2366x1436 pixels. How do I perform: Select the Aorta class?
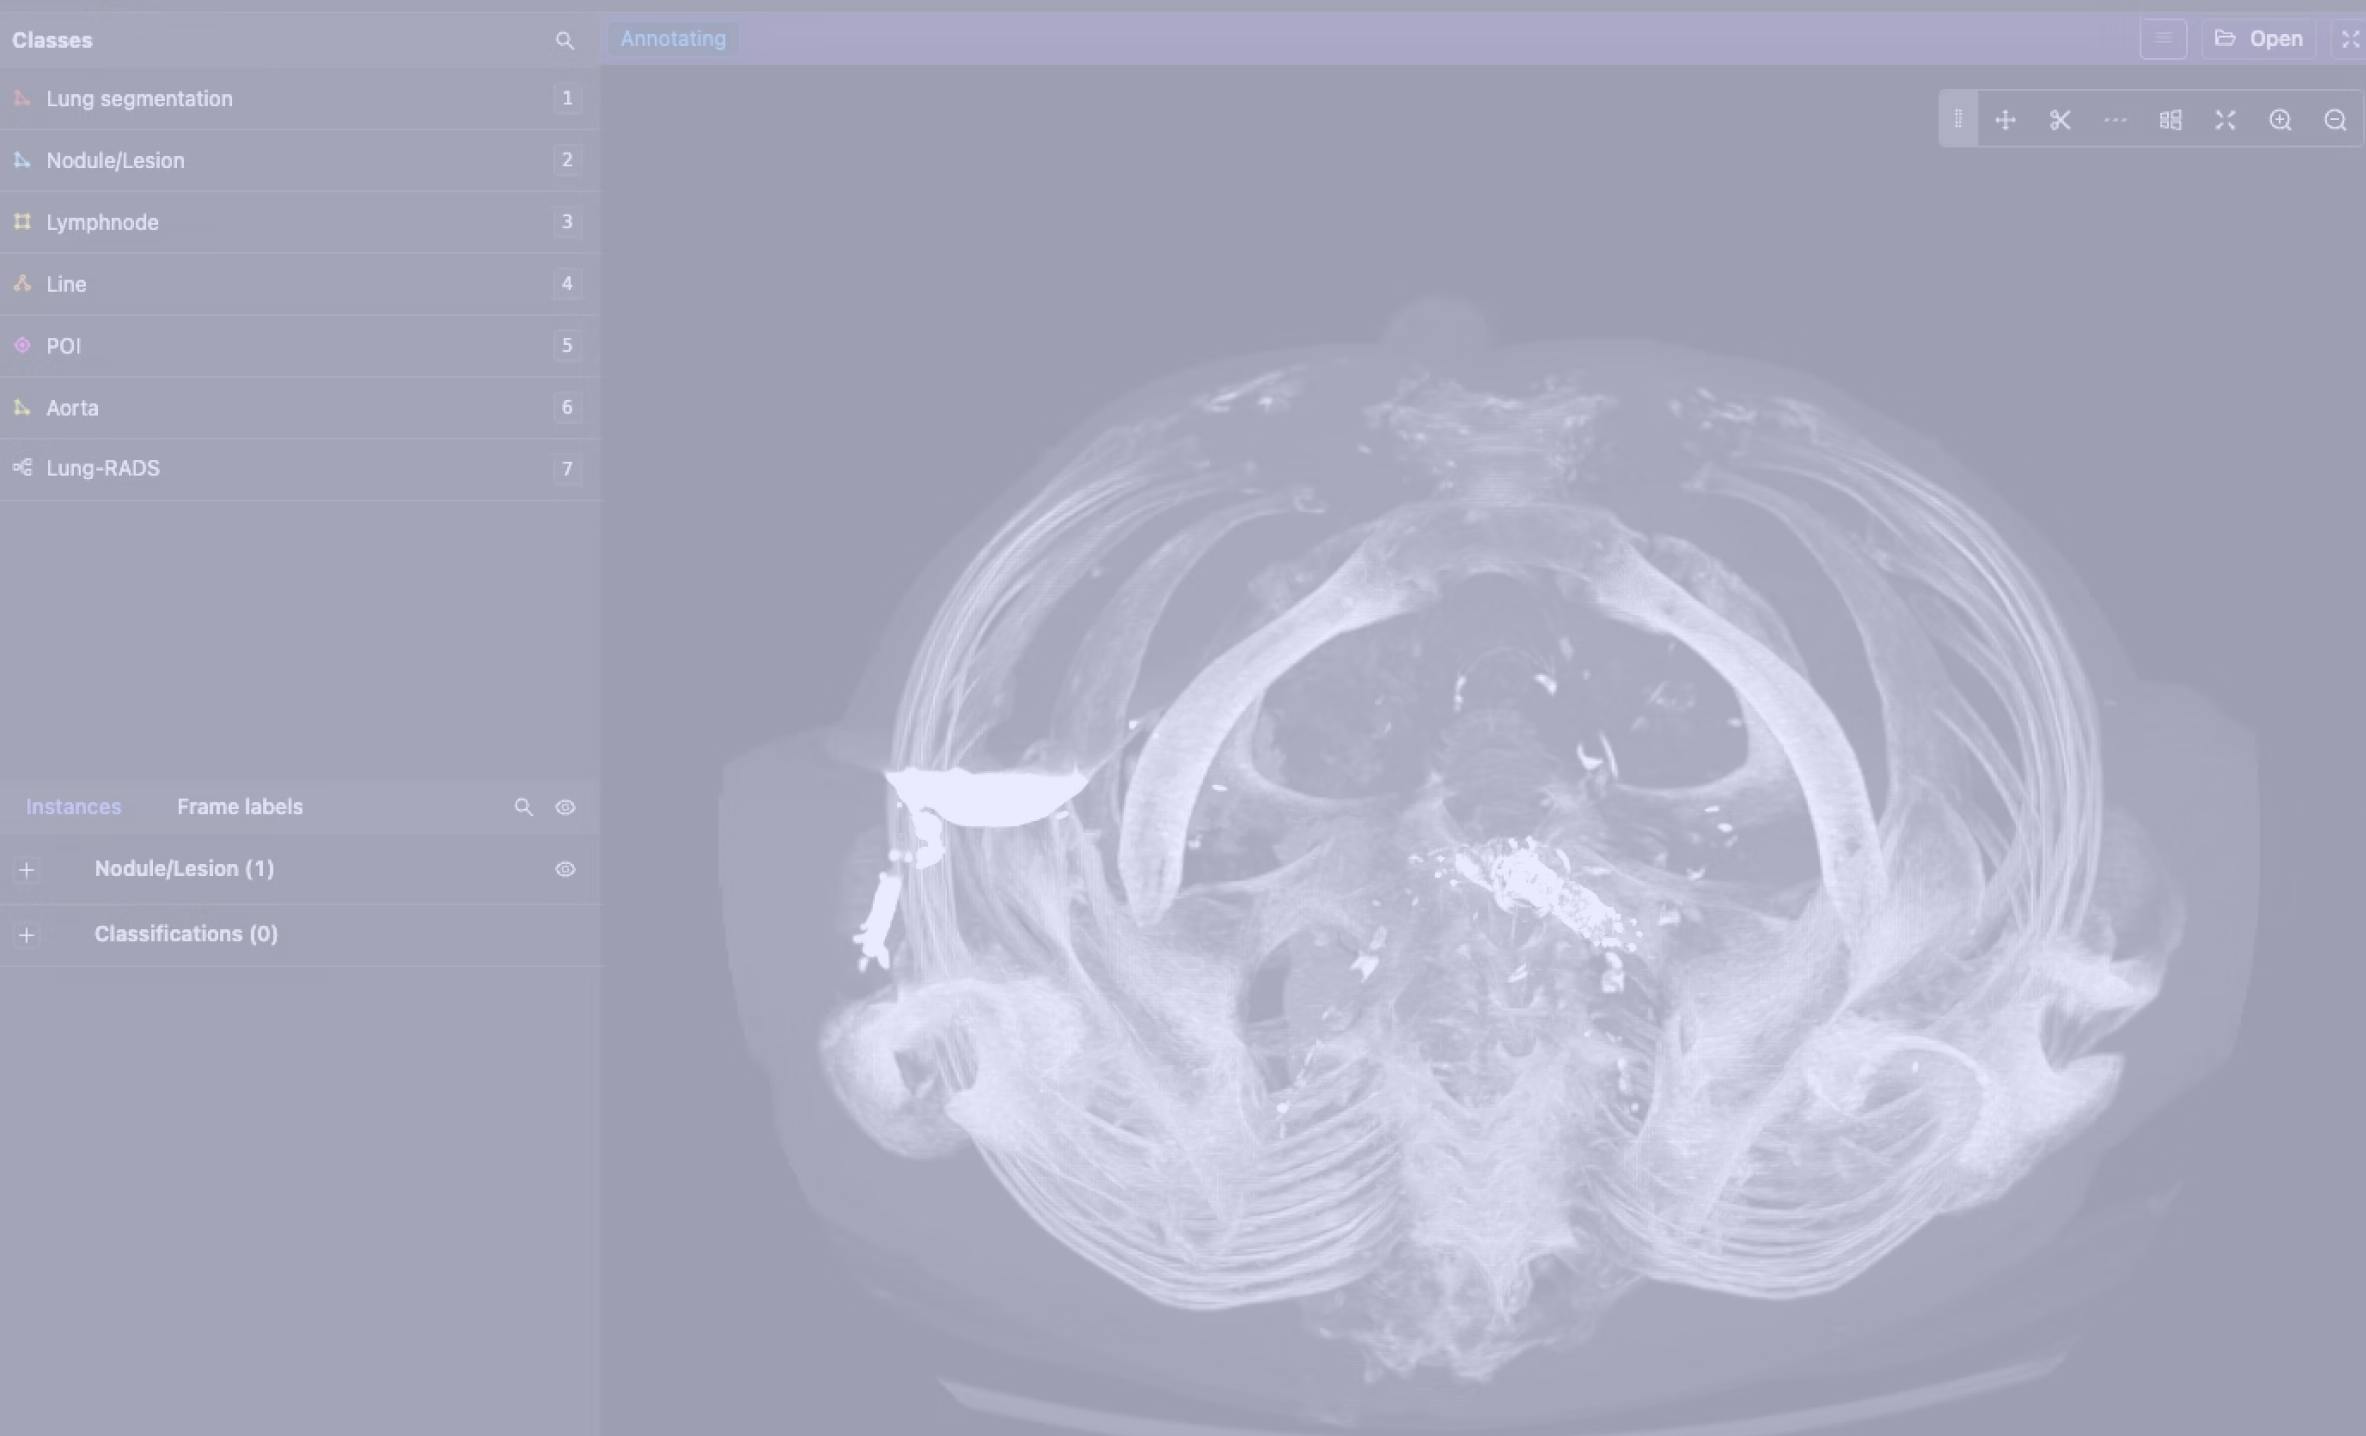(x=299, y=408)
